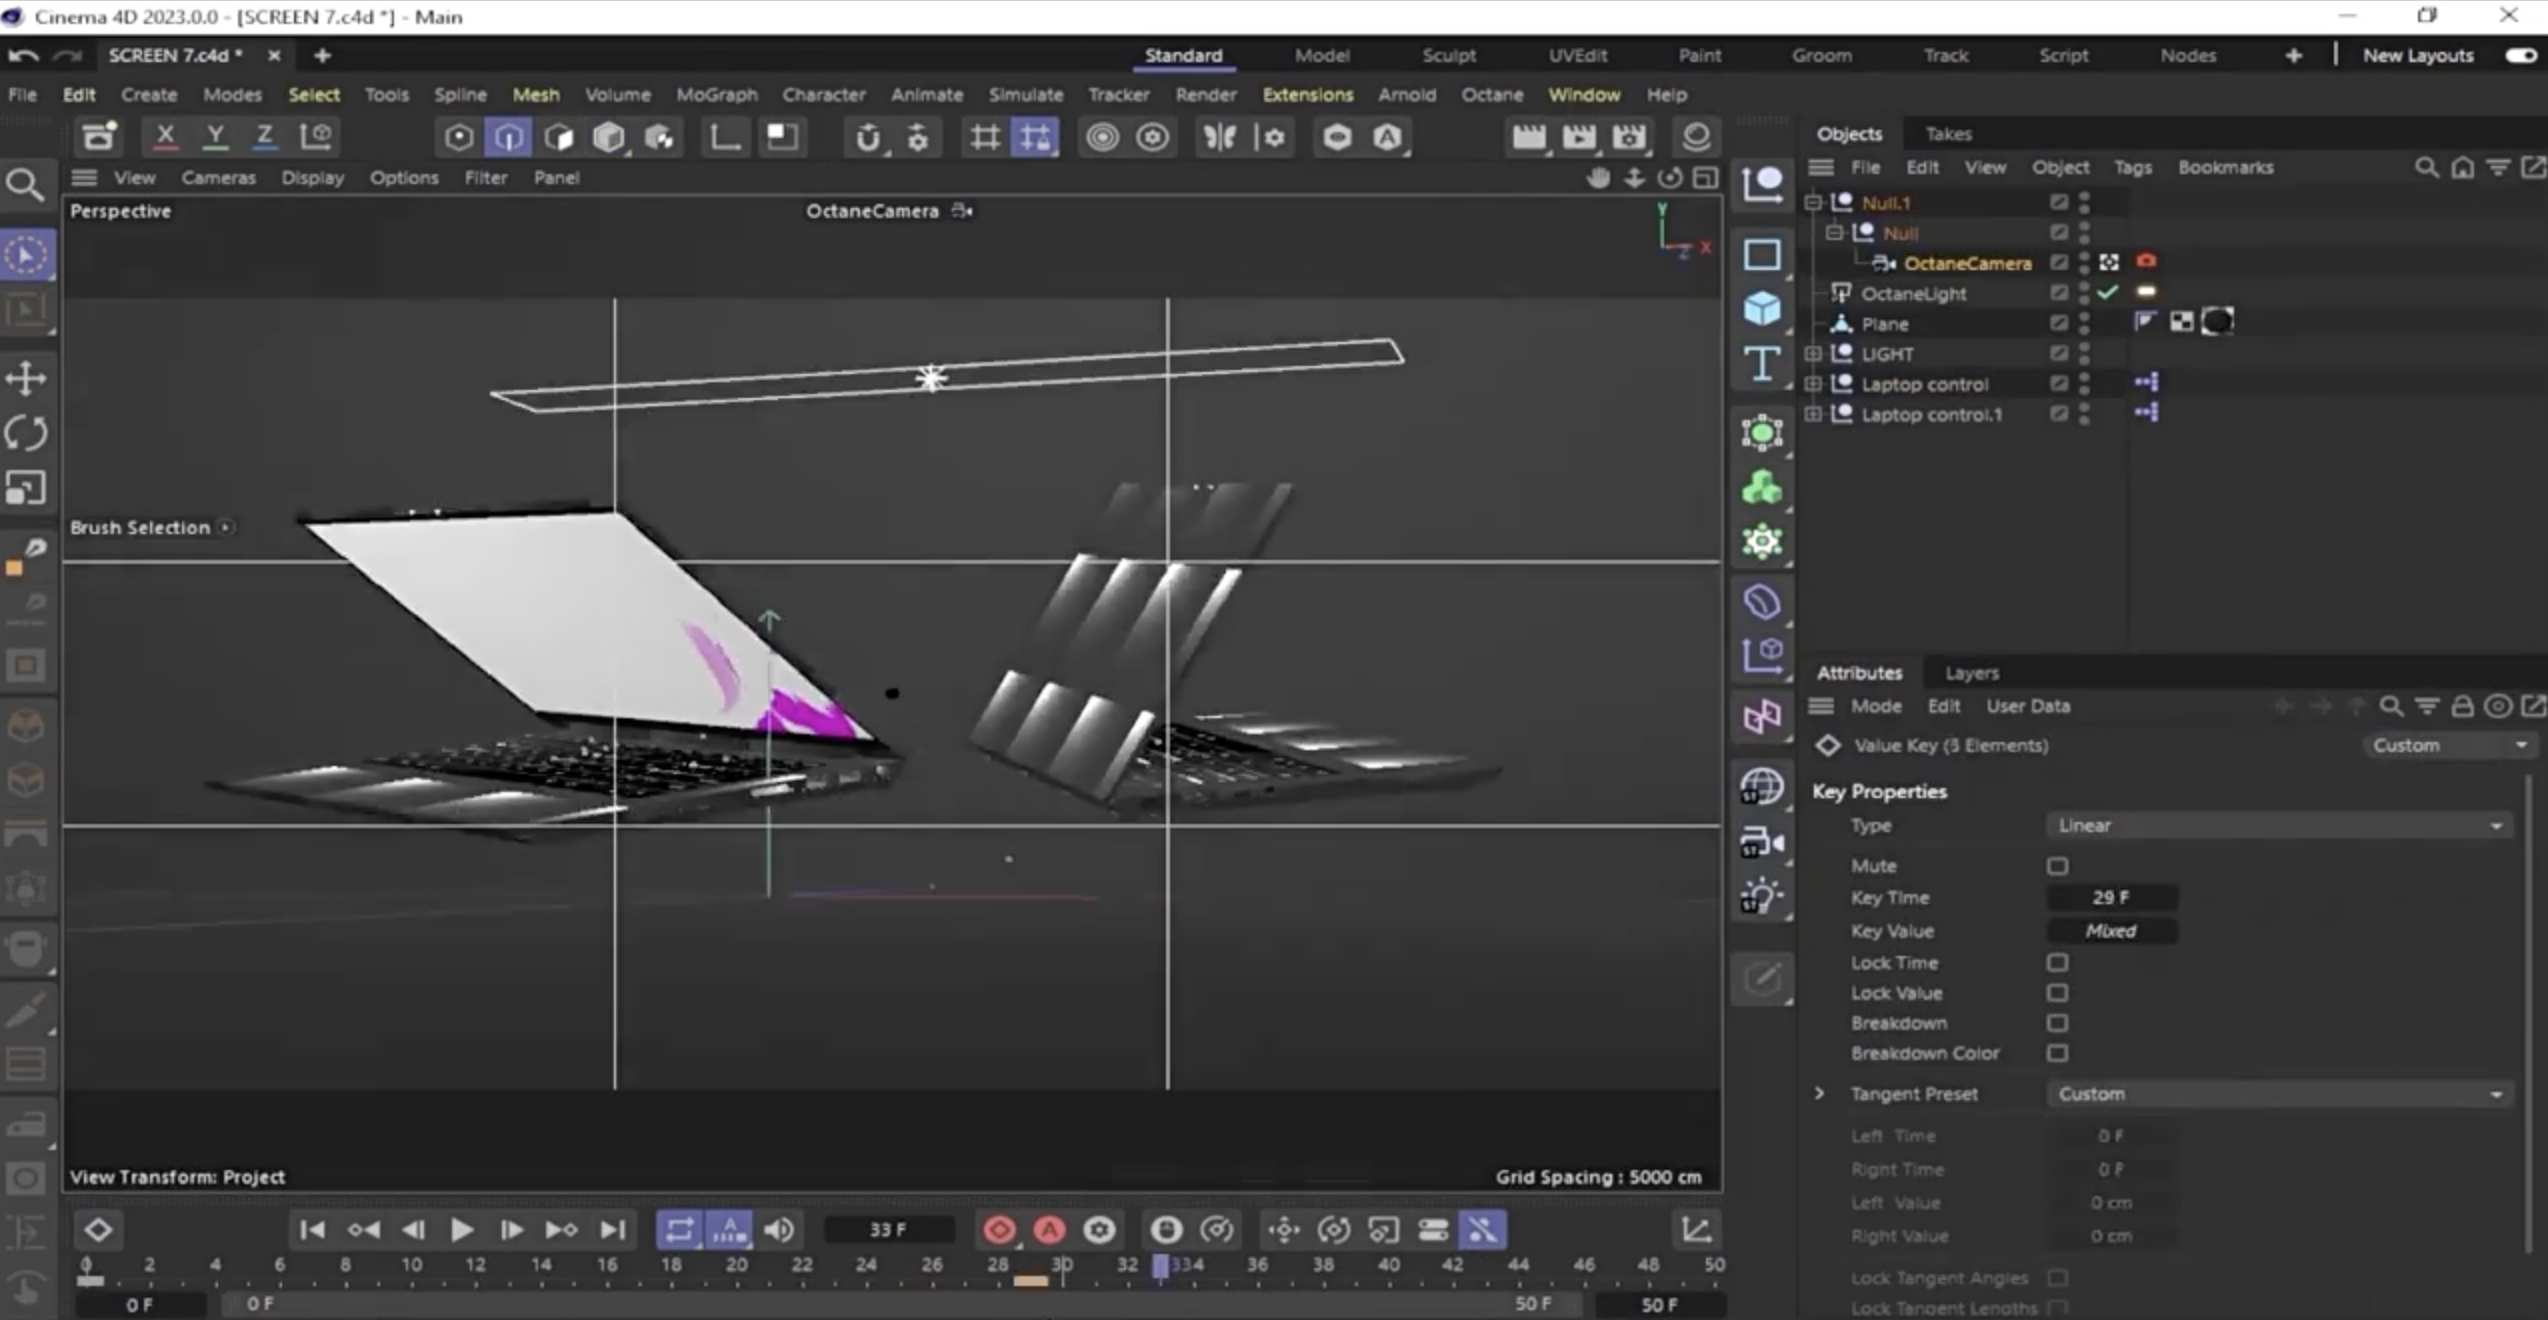The height and width of the screenshot is (1320, 2548).
Task: Open the Tangent Preset dropdown
Action: point(2278,1093)
